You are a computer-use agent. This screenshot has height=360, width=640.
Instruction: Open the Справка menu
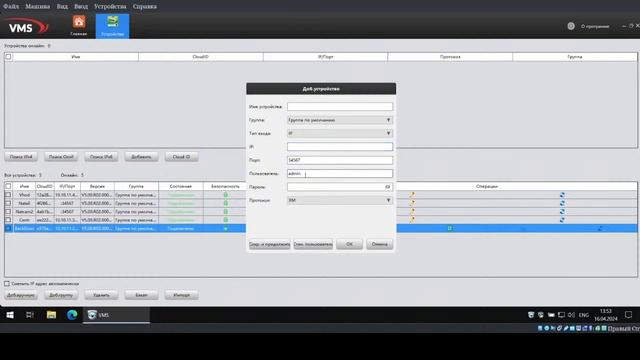click(x=144, y=7)
